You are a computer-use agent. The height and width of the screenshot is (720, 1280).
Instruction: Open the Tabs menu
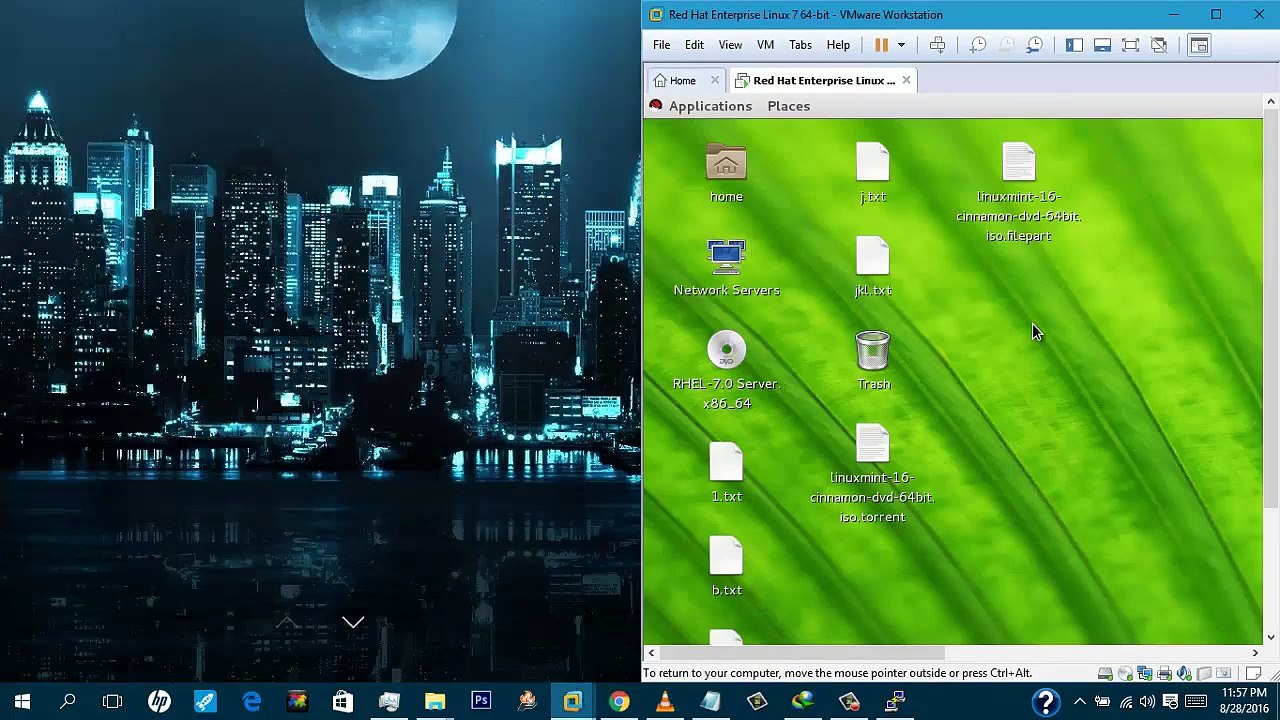point(800,45)
